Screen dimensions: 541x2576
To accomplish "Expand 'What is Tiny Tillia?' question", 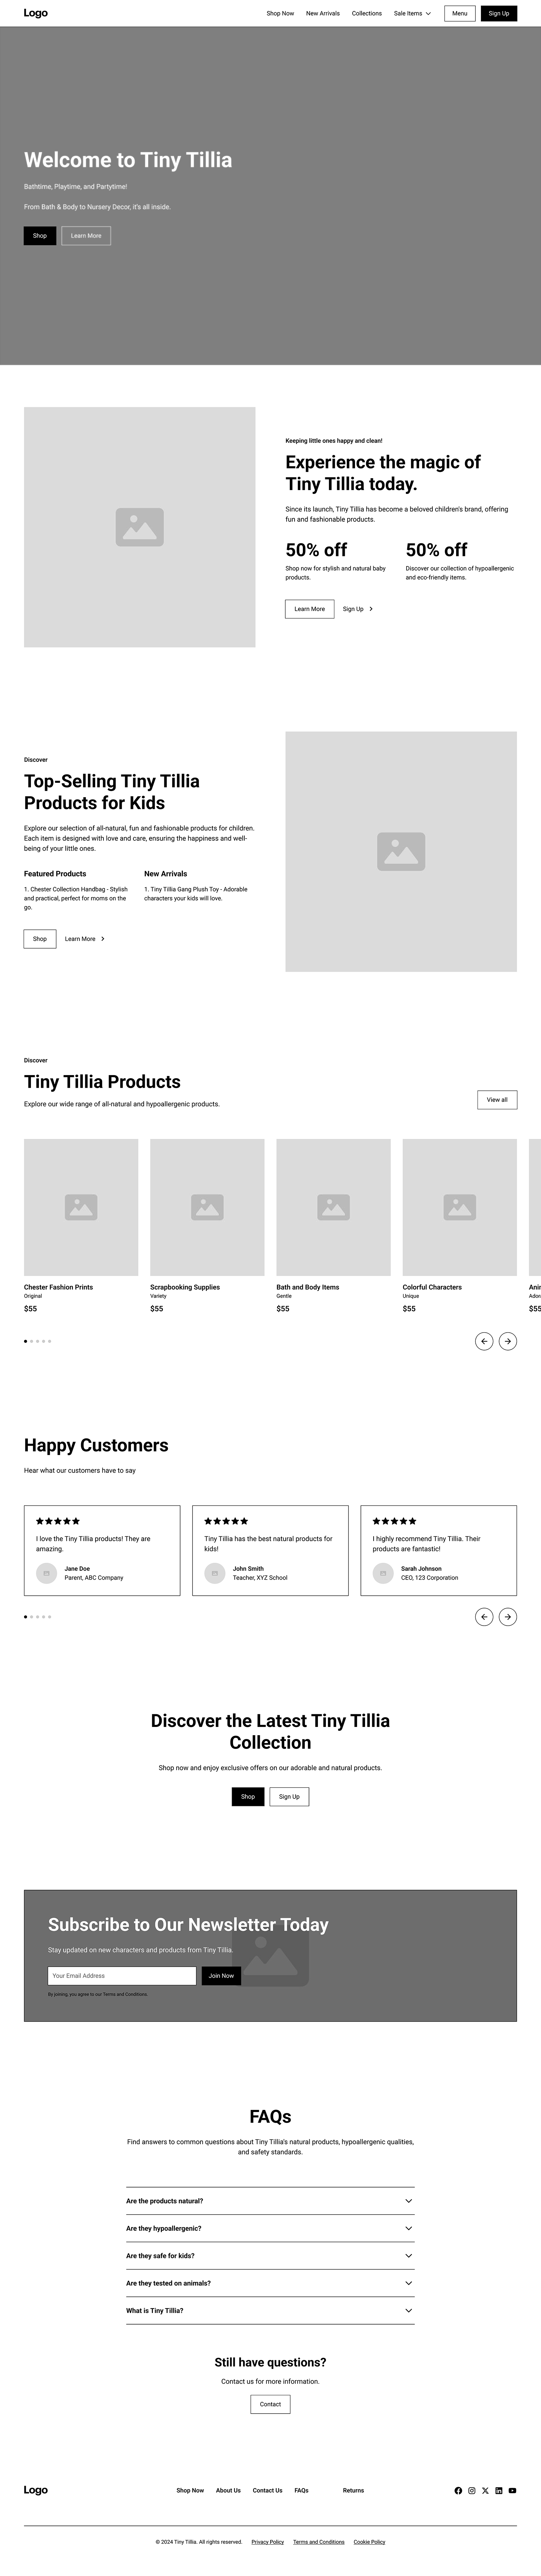I will tap(270, 2310).
